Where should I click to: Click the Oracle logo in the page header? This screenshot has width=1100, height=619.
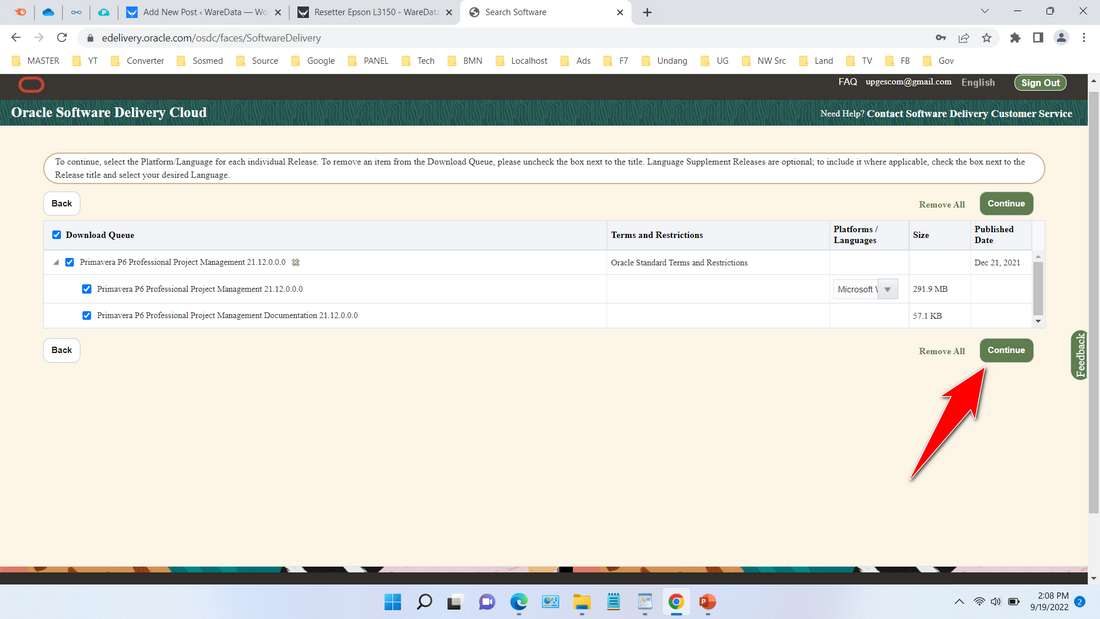coord(31,85)
